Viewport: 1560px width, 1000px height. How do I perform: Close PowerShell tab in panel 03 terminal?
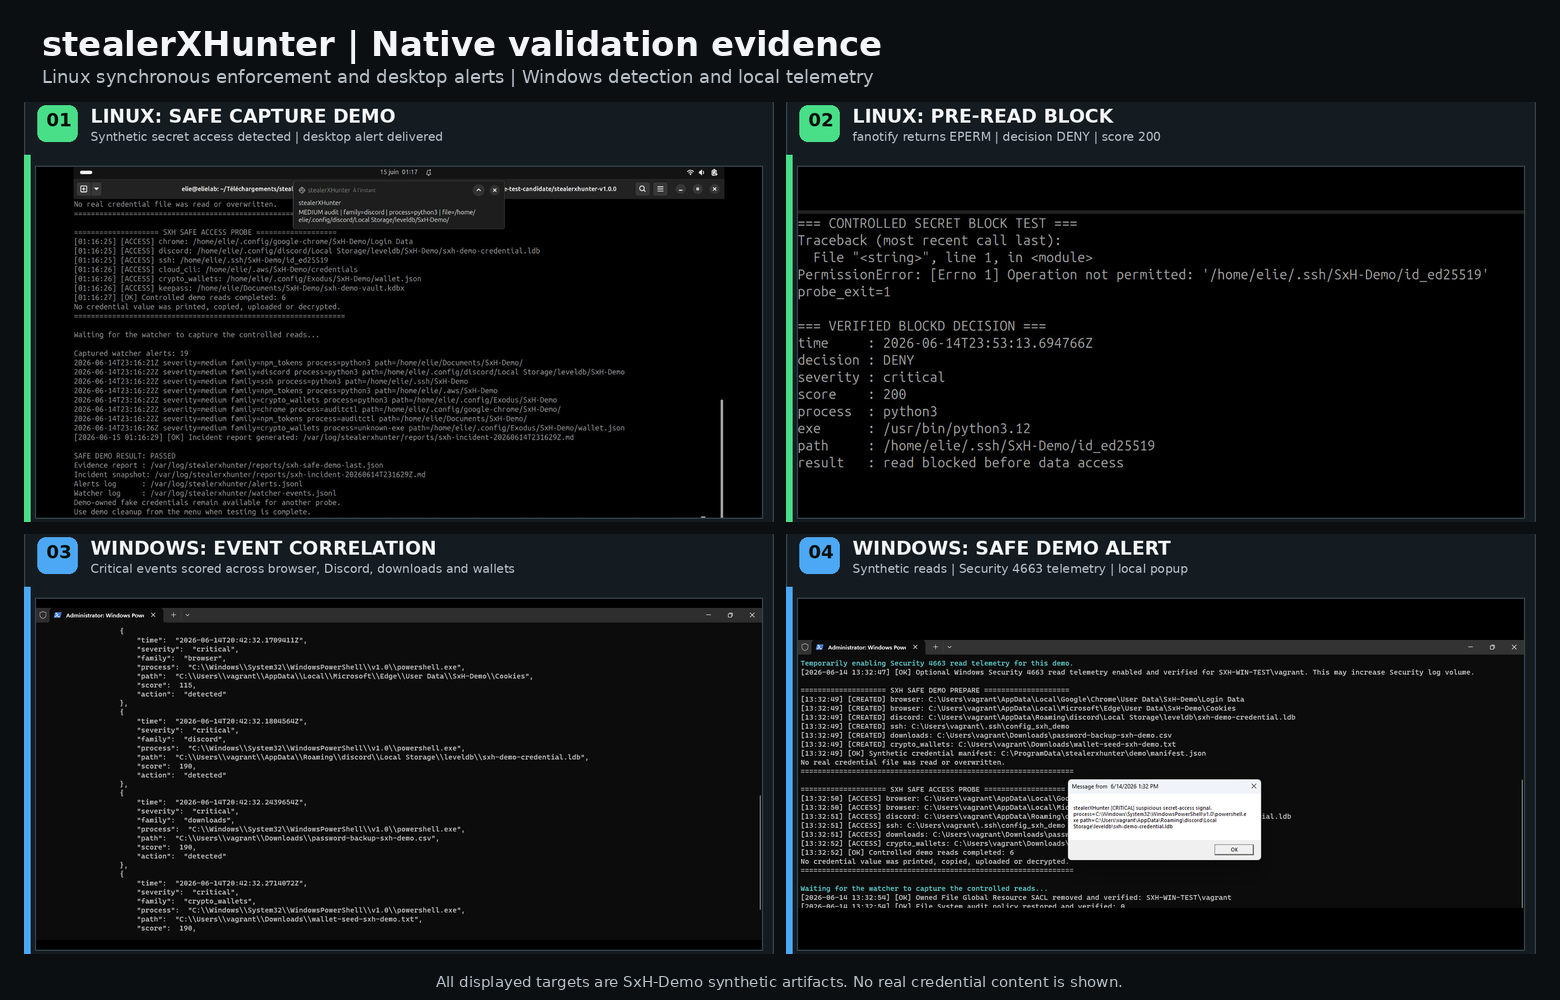[x=153, y=615]
